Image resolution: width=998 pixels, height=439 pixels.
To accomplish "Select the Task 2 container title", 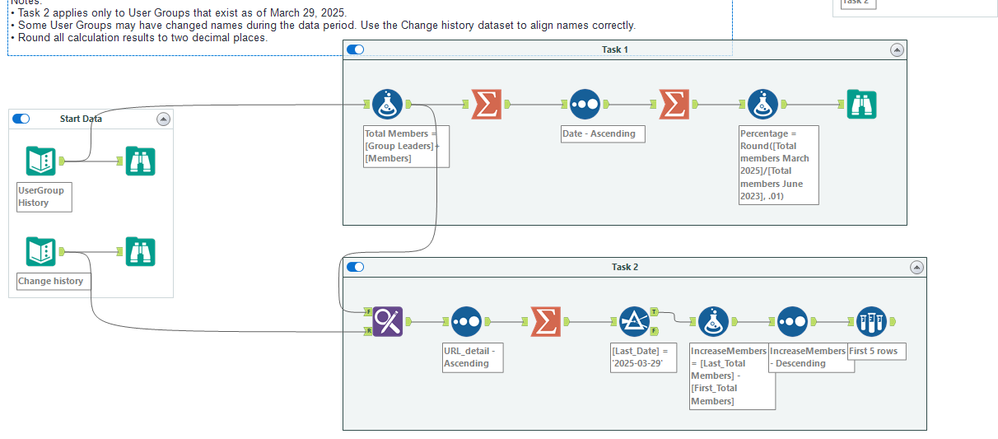I will (x=624, y=267).
